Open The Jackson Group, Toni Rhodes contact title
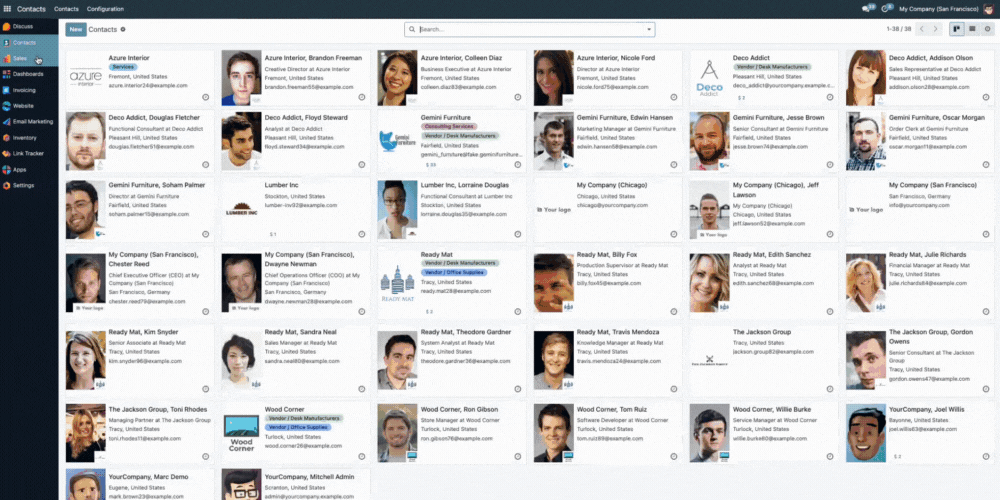The height and width of the screenshot is (500, 1000). click(159, 409)
